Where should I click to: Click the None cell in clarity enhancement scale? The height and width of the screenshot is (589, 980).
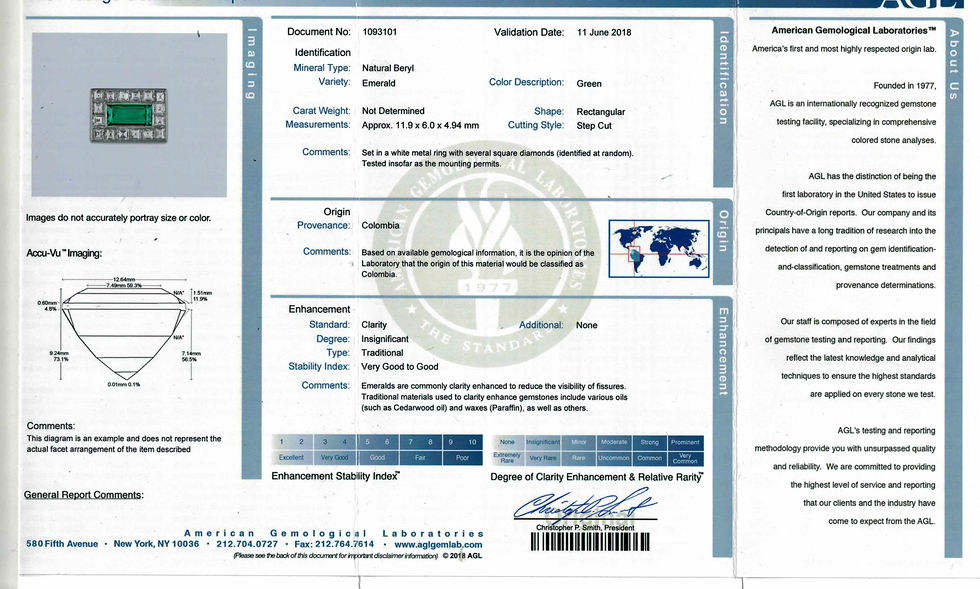tap(508, 442)
